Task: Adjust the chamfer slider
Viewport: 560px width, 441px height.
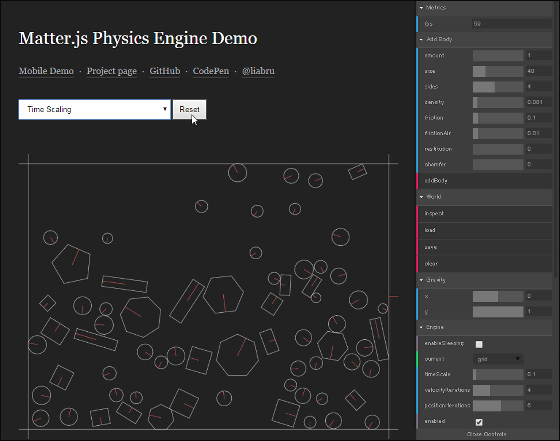Action: pos(498,165)
